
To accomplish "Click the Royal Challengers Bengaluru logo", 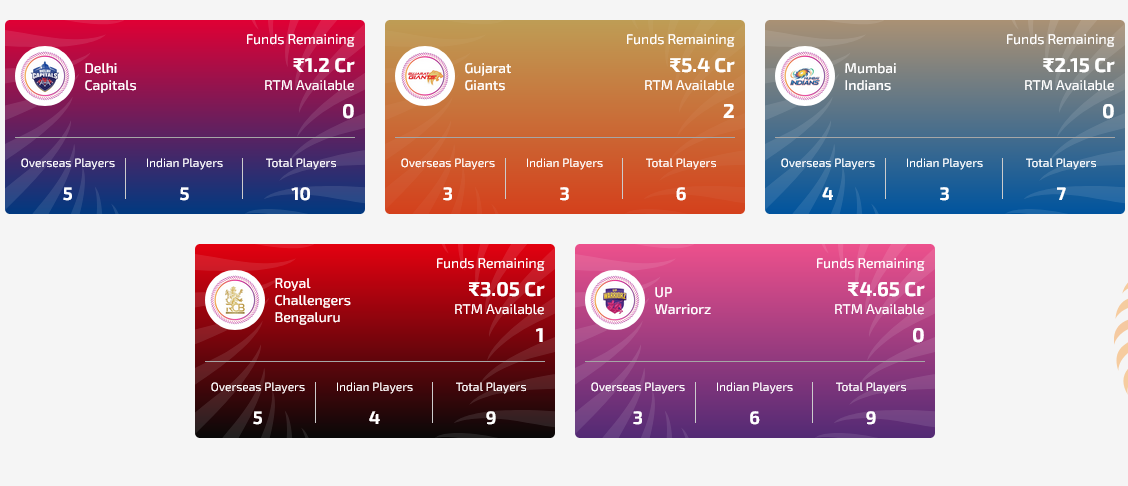I will (235, 300).
